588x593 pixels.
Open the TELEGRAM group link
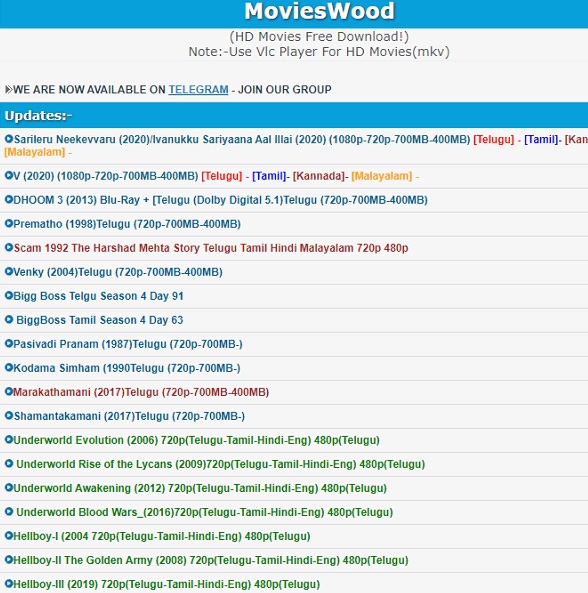click(x=198, y=90)
